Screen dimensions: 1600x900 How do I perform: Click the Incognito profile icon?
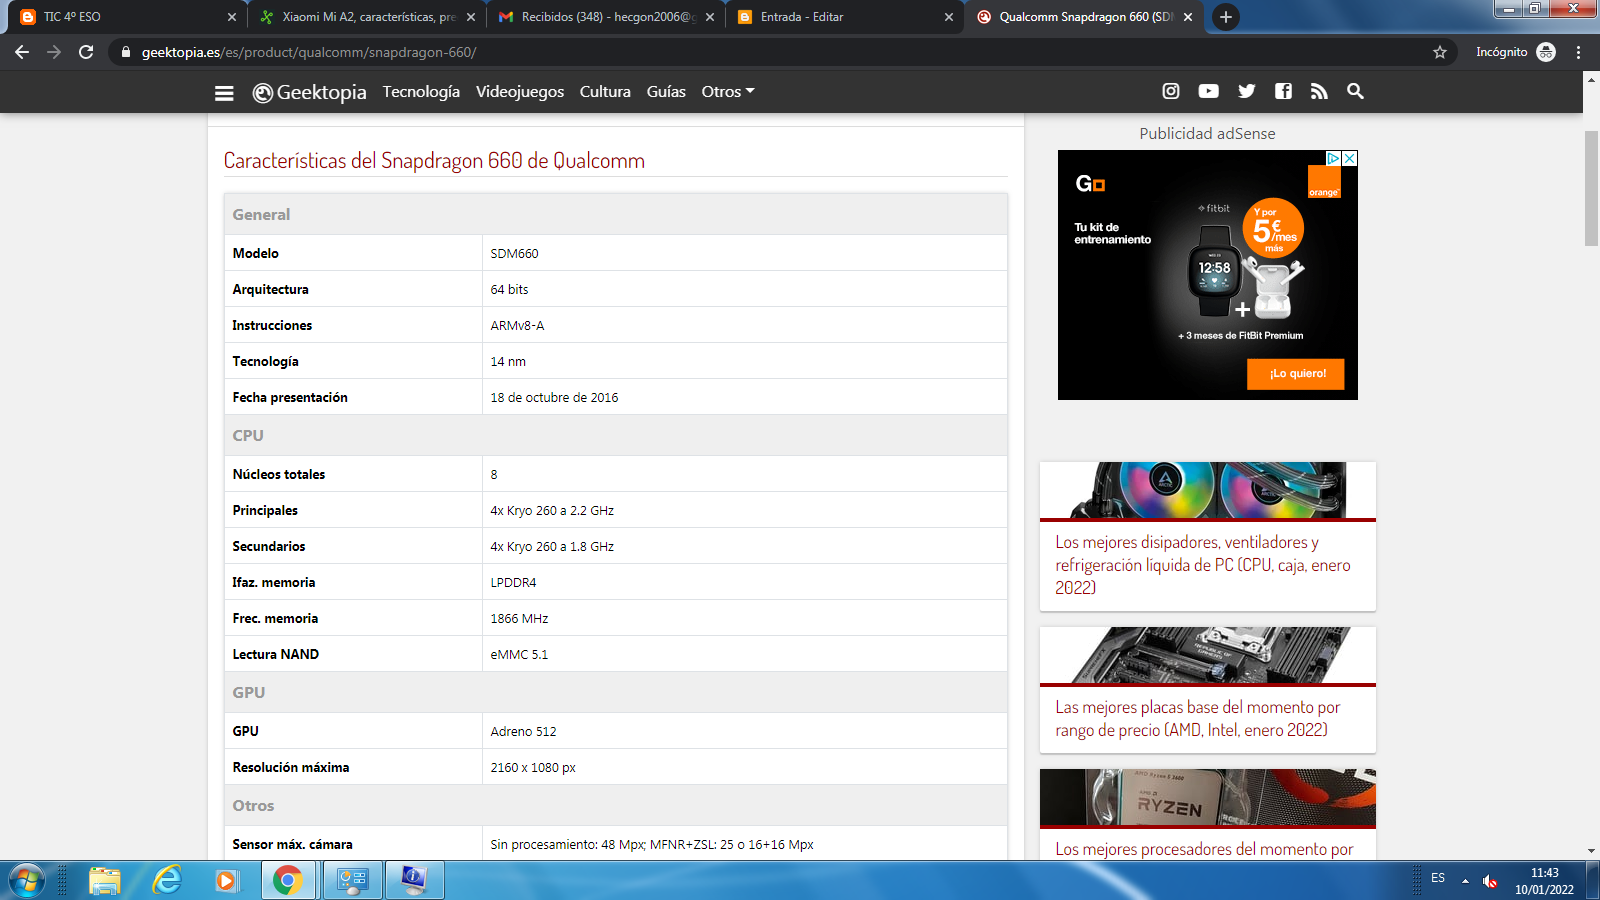tap(1546, 52)
